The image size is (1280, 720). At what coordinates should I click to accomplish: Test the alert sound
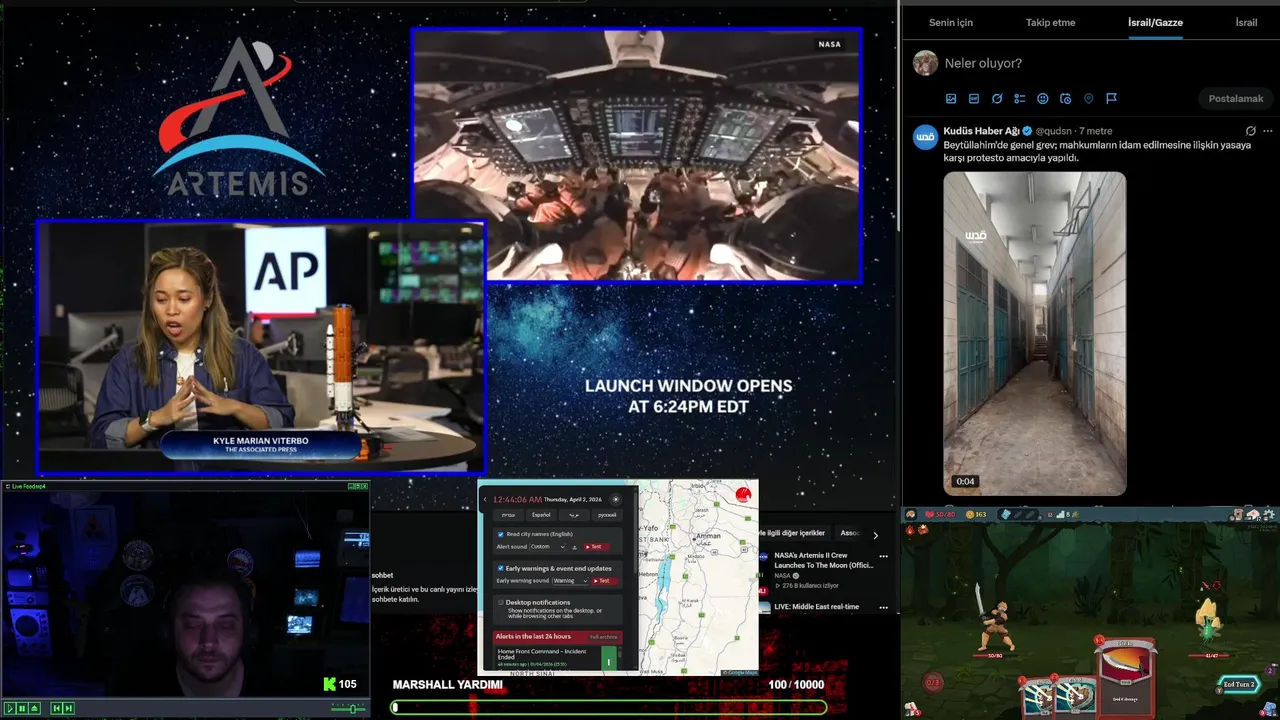coord(597,547)
